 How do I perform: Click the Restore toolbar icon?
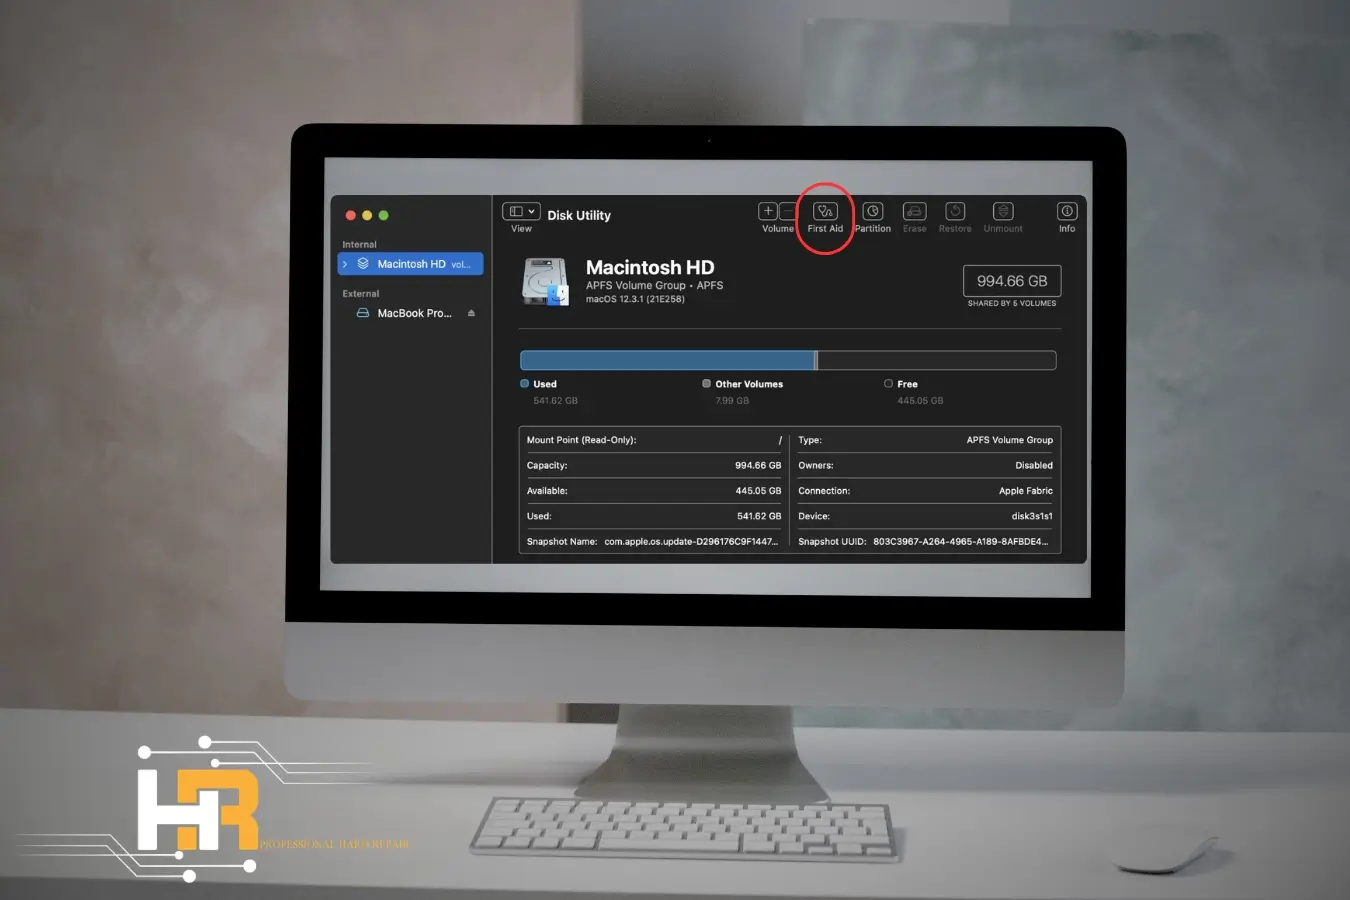pos(955,211)
